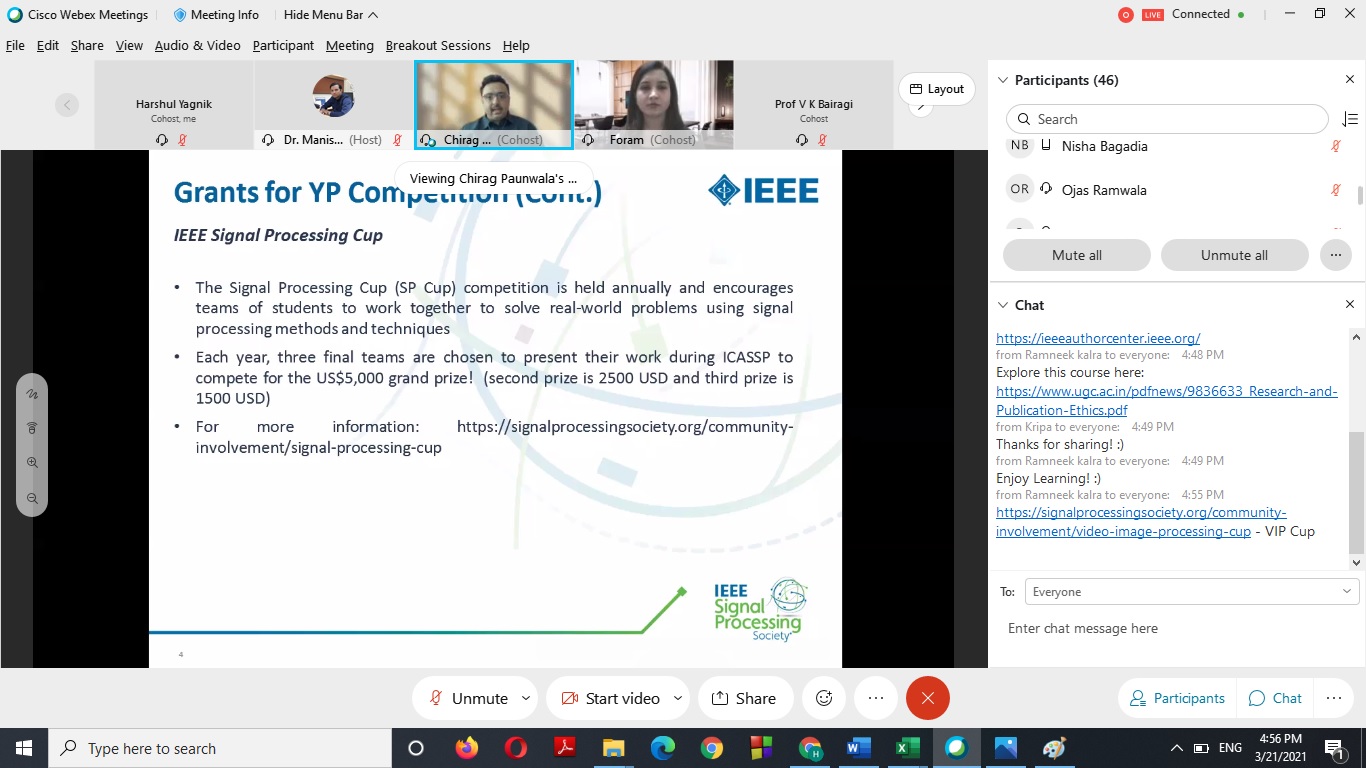The image size is (1366, 768).
Task: Open the Breakout Sessions menu
Action: click(438, 45)
